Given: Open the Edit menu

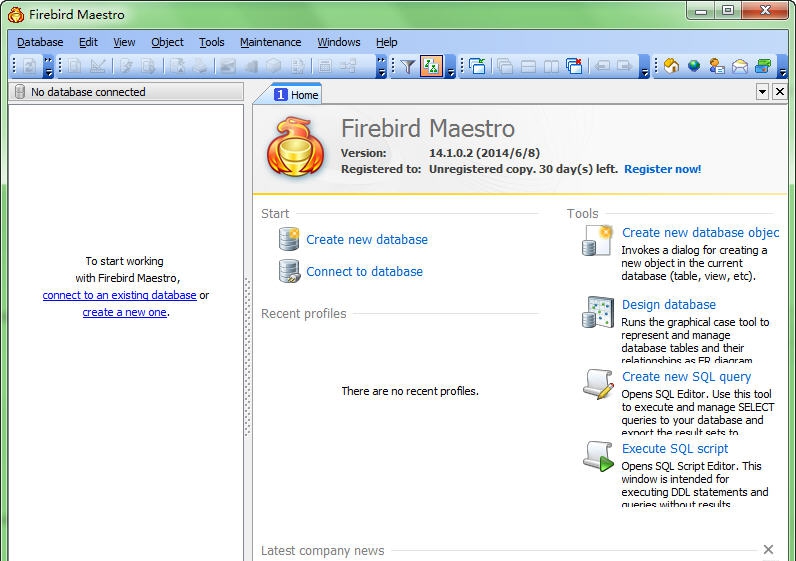Looking at the screenshot, I should [88, 42].
